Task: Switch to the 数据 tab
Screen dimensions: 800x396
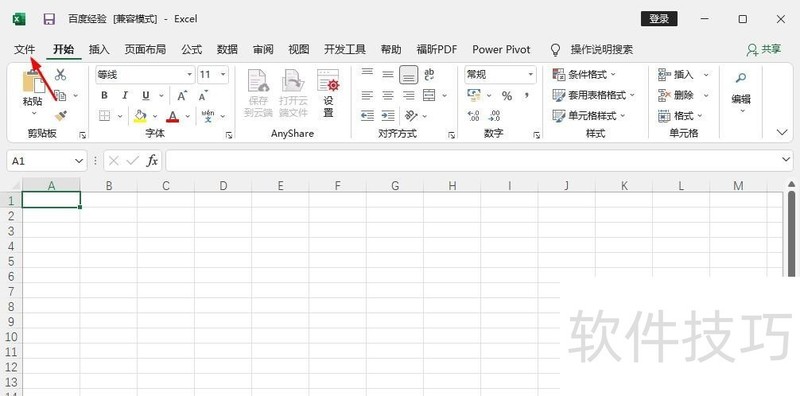Action: pos(228,50)
